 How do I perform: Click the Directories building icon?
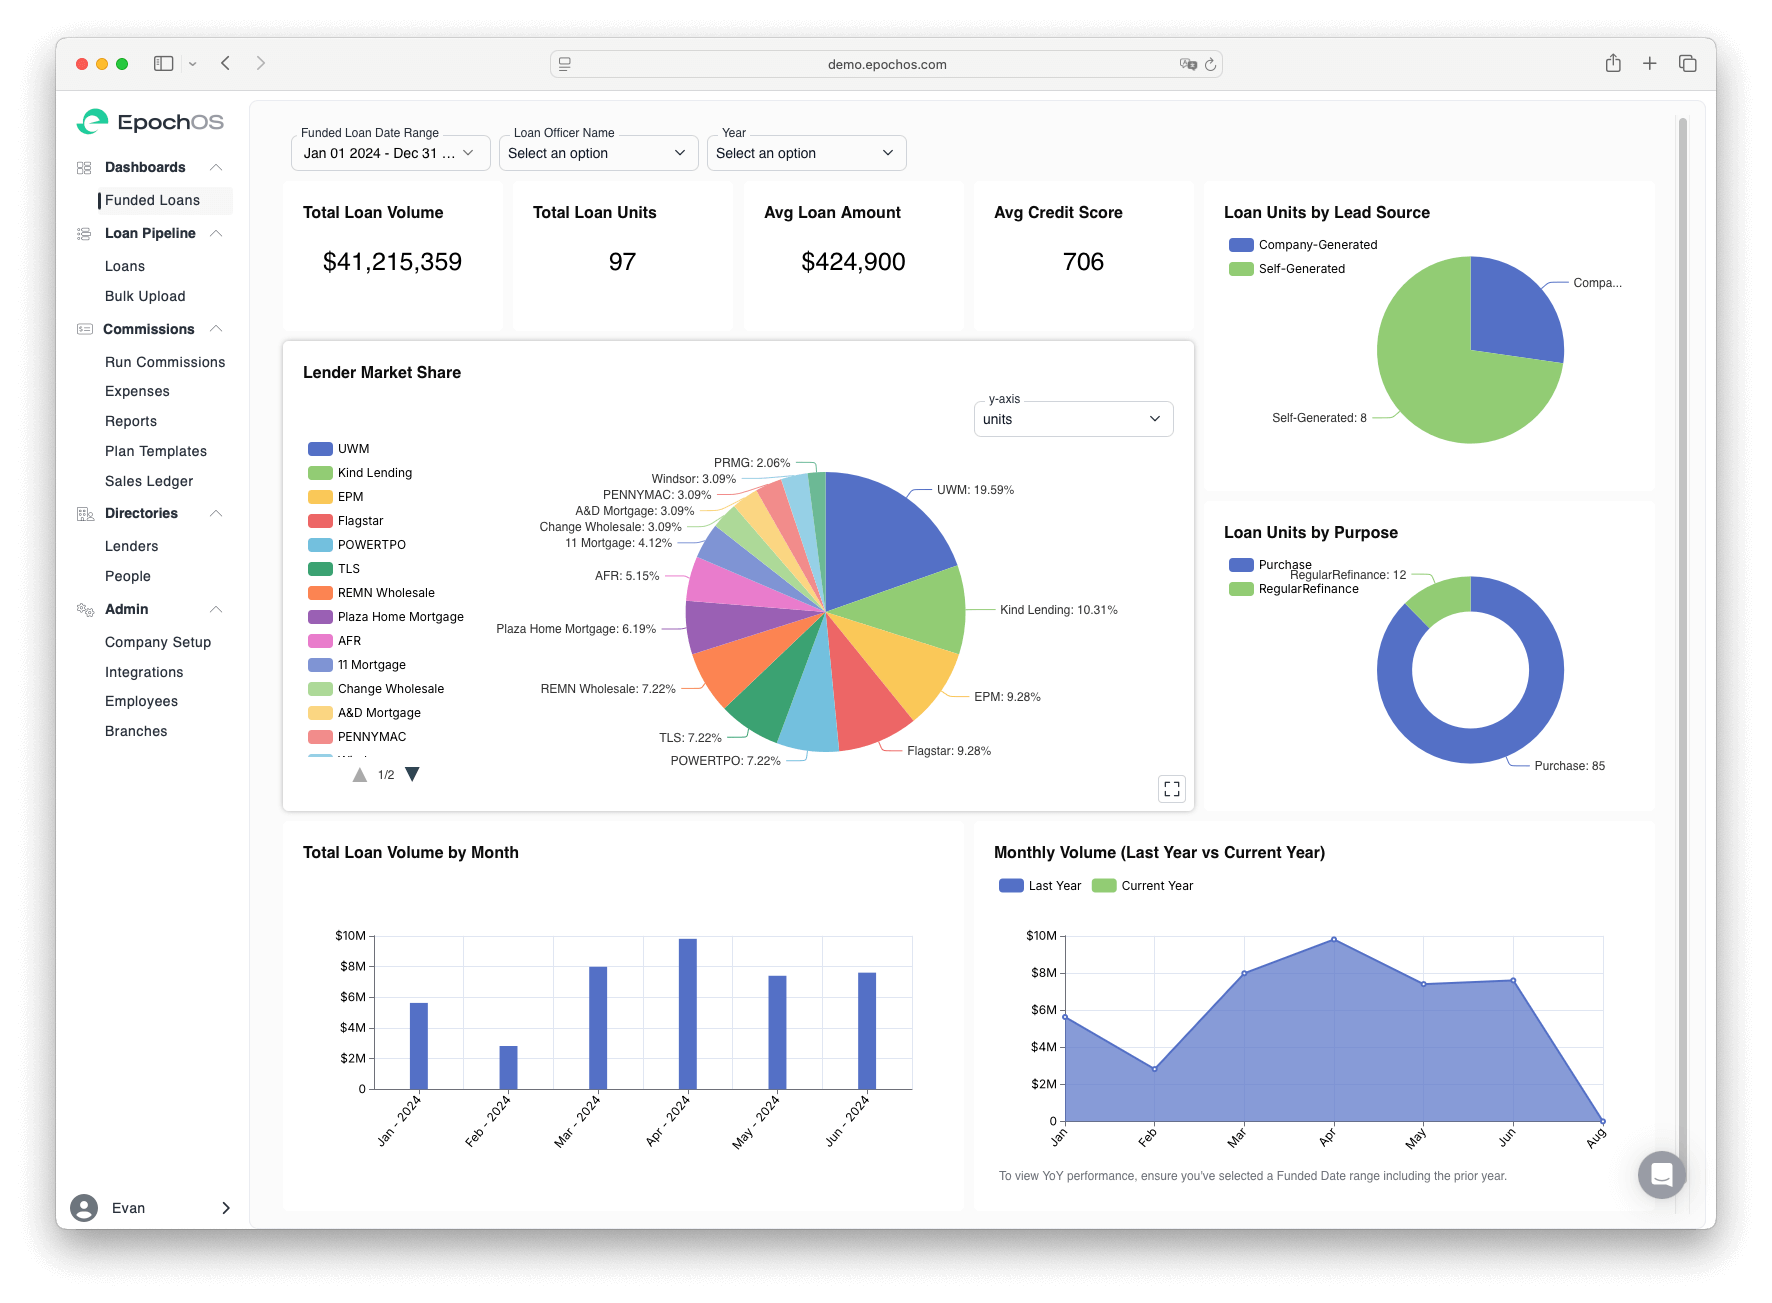tap(84, 513)
